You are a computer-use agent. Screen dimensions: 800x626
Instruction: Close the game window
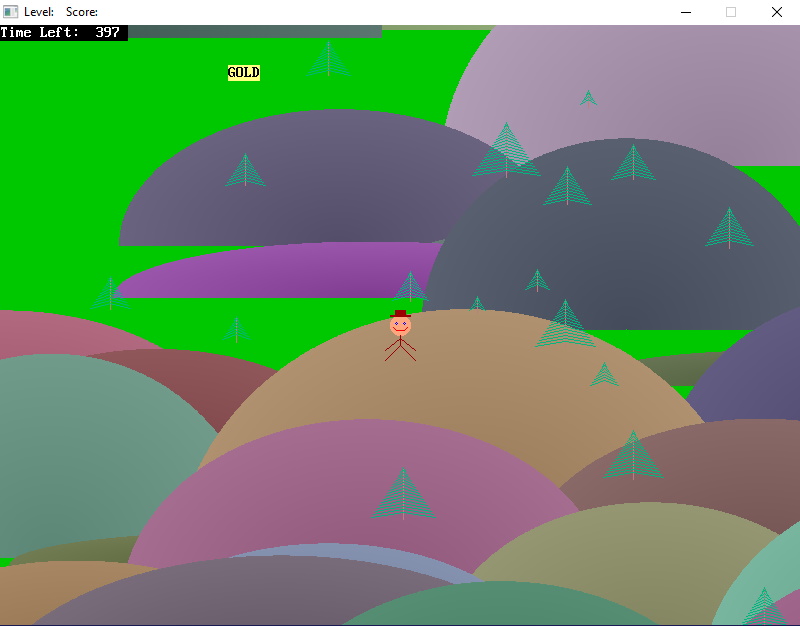[x=777, y=12]
